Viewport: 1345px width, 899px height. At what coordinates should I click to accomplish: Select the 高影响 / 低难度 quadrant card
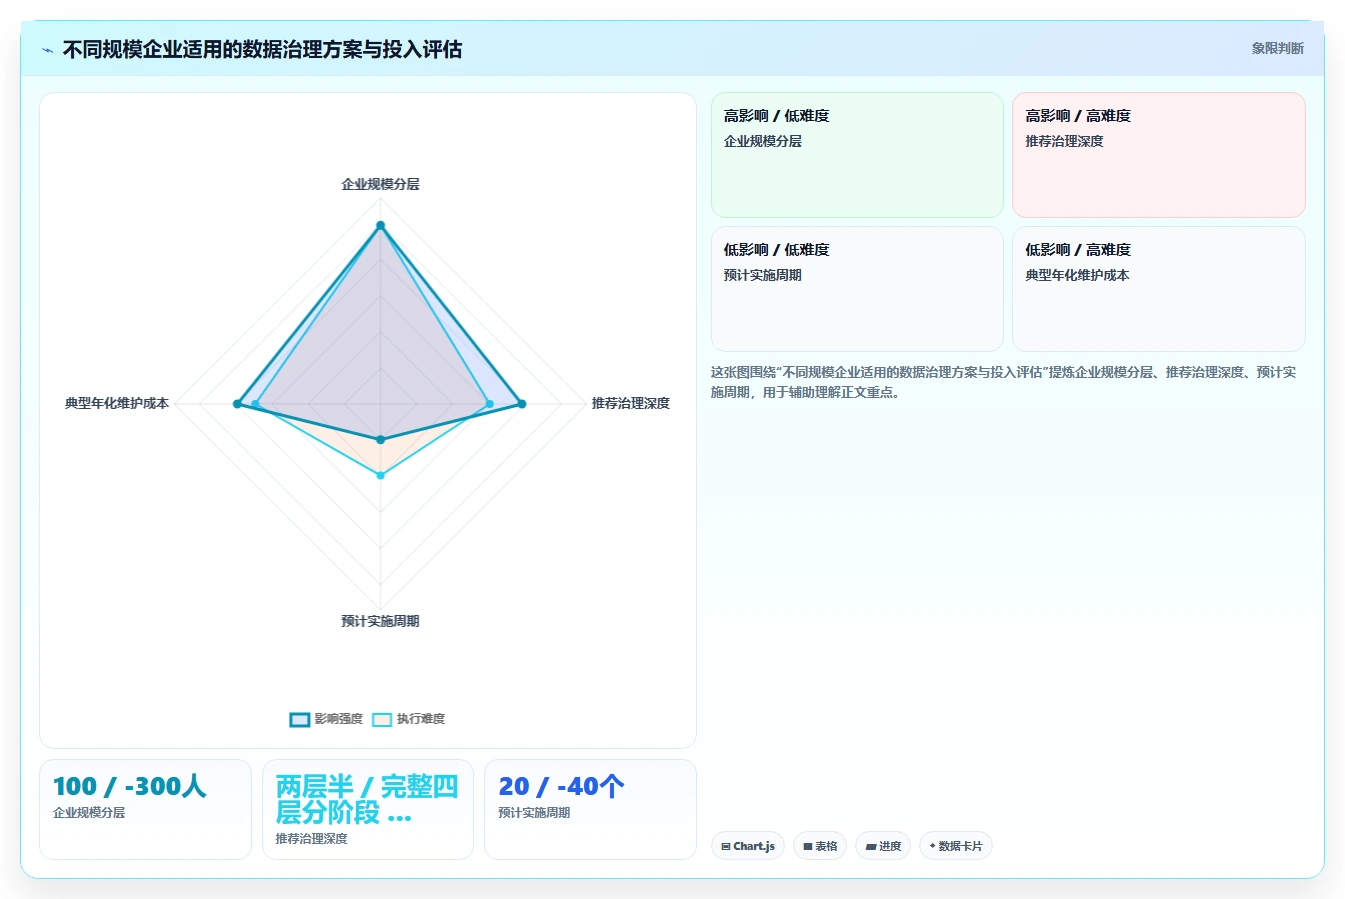(x=857, y=155)
